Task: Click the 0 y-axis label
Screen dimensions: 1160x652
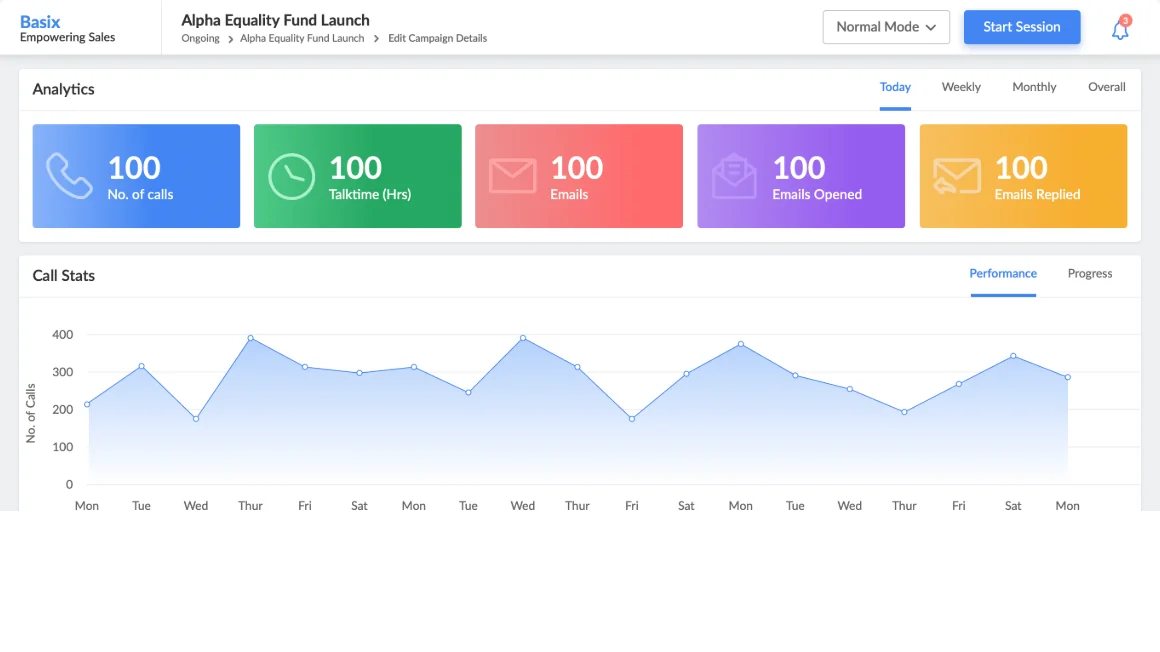Action: tap(70, 485)
